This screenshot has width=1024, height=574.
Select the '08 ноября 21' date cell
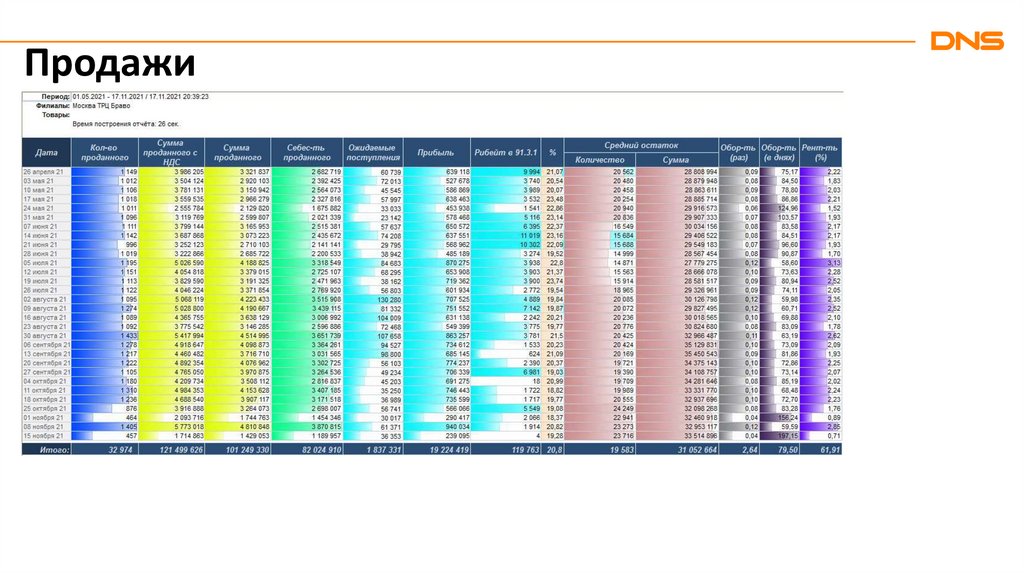(46, 427)
